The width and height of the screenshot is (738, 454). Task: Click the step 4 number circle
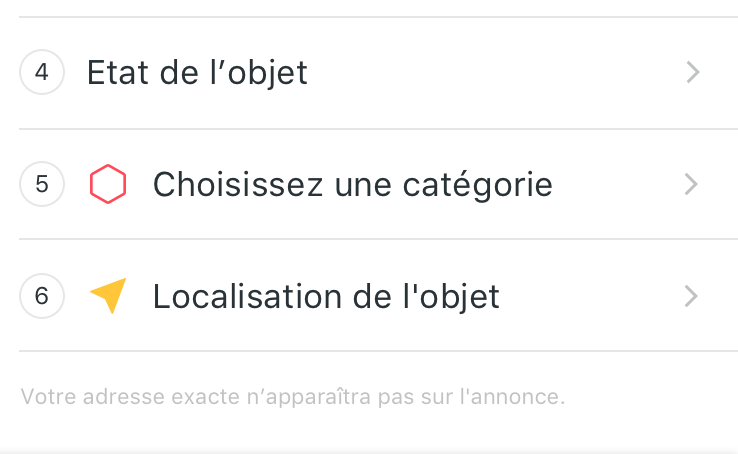[x=41, y=73]
